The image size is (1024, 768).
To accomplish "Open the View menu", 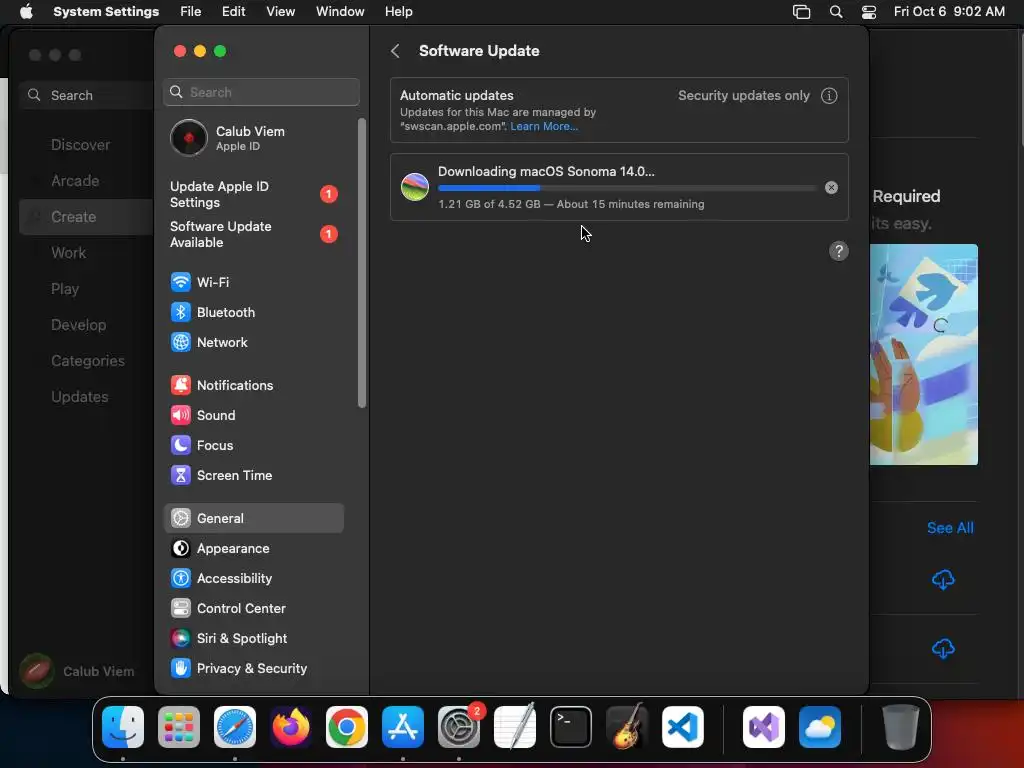I will pos(280,12).
